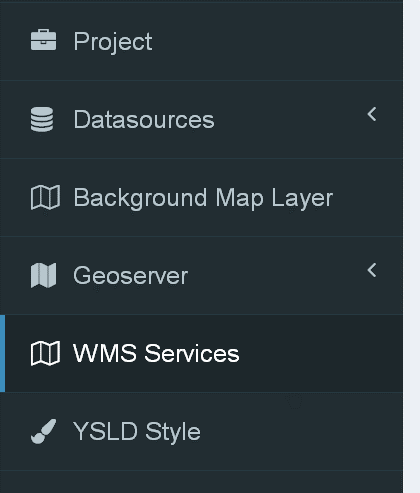This screenshot has width=420, height=493.
Task: Expand the Datasources submenu chevron
Action: coord(372,114)
